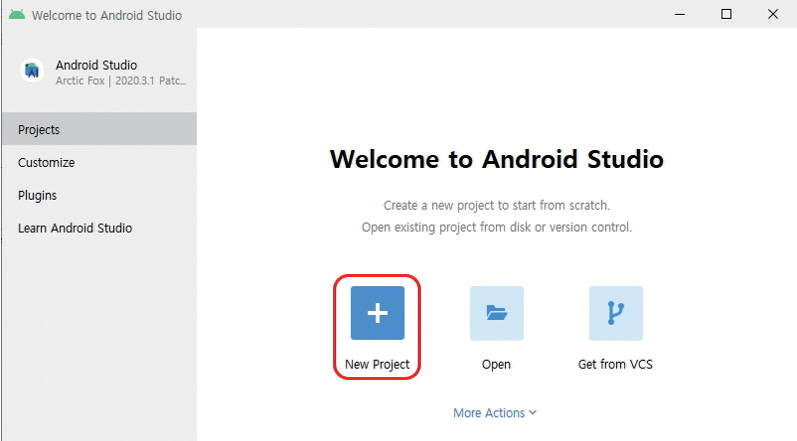
Task: Click the Android Studio logo in sidebar
Action: (32, 70)
